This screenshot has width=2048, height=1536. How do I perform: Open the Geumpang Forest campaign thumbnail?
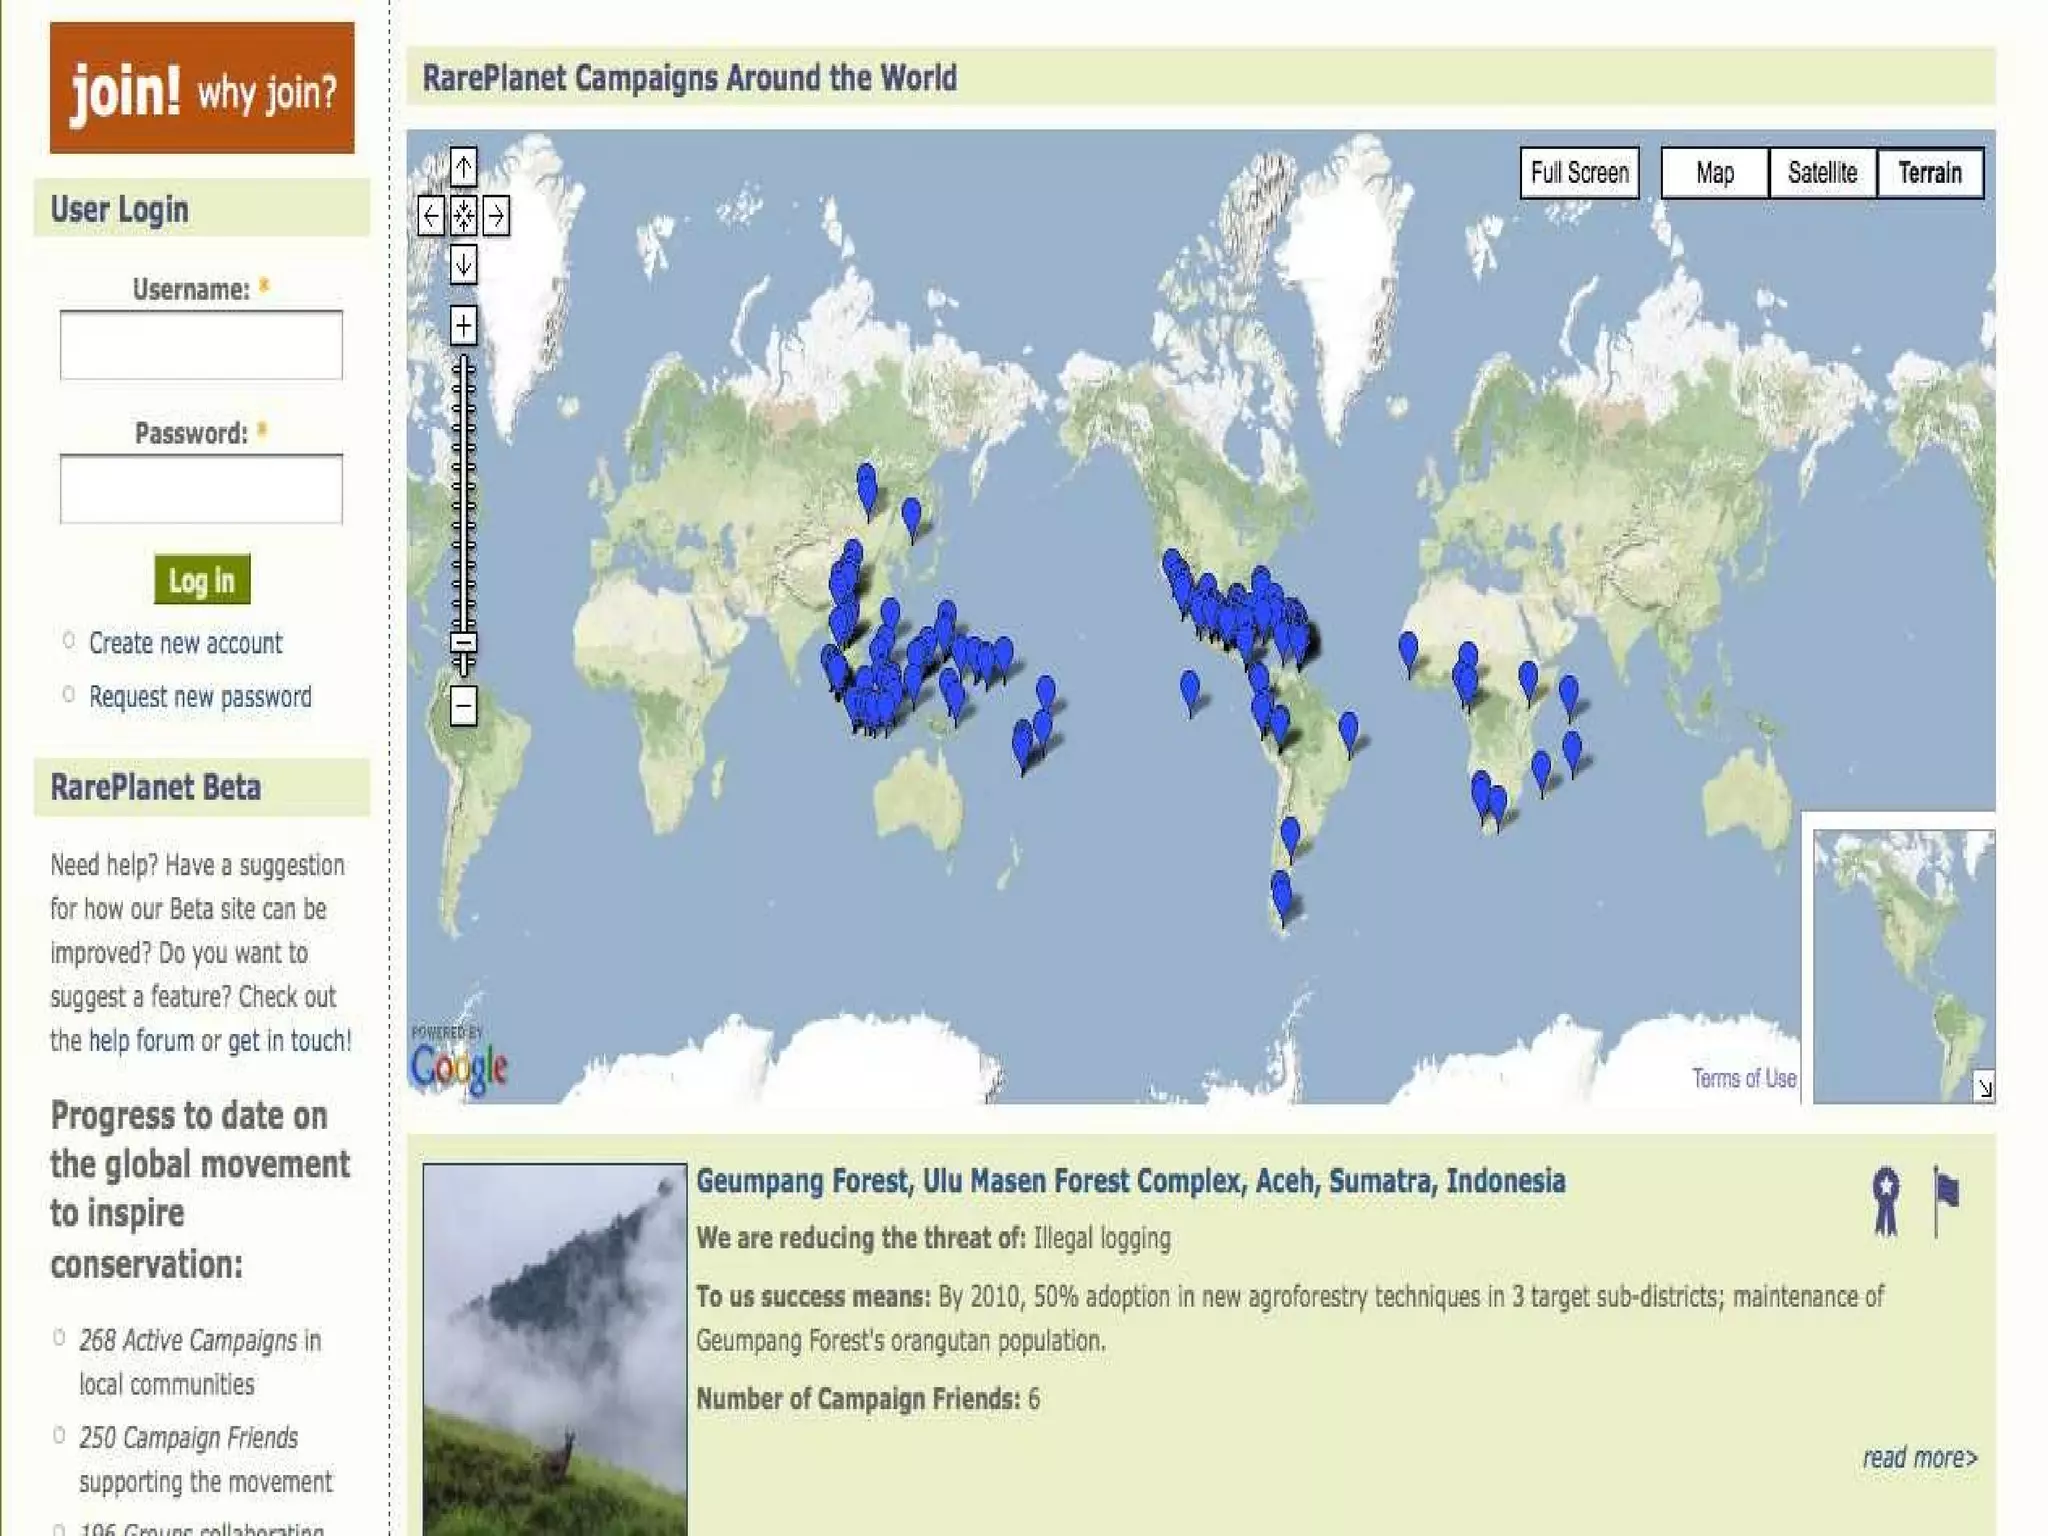pyautogui.click(x=554, y=1348)
